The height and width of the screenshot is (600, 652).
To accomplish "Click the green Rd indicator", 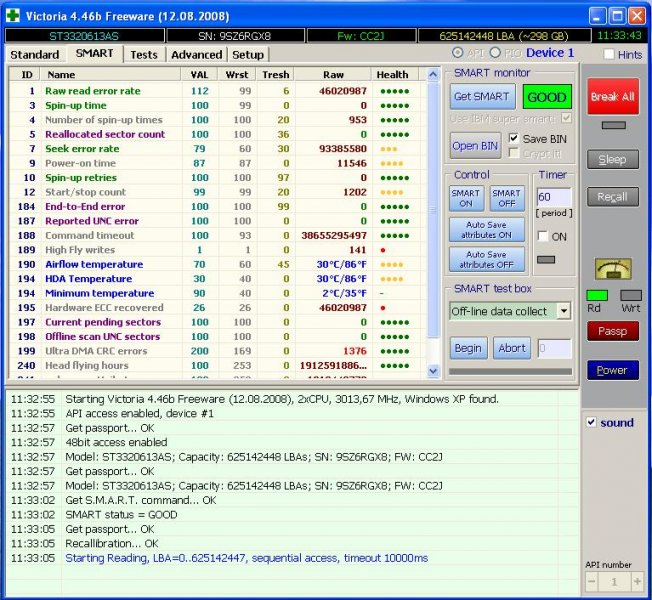I will [596, 295].
